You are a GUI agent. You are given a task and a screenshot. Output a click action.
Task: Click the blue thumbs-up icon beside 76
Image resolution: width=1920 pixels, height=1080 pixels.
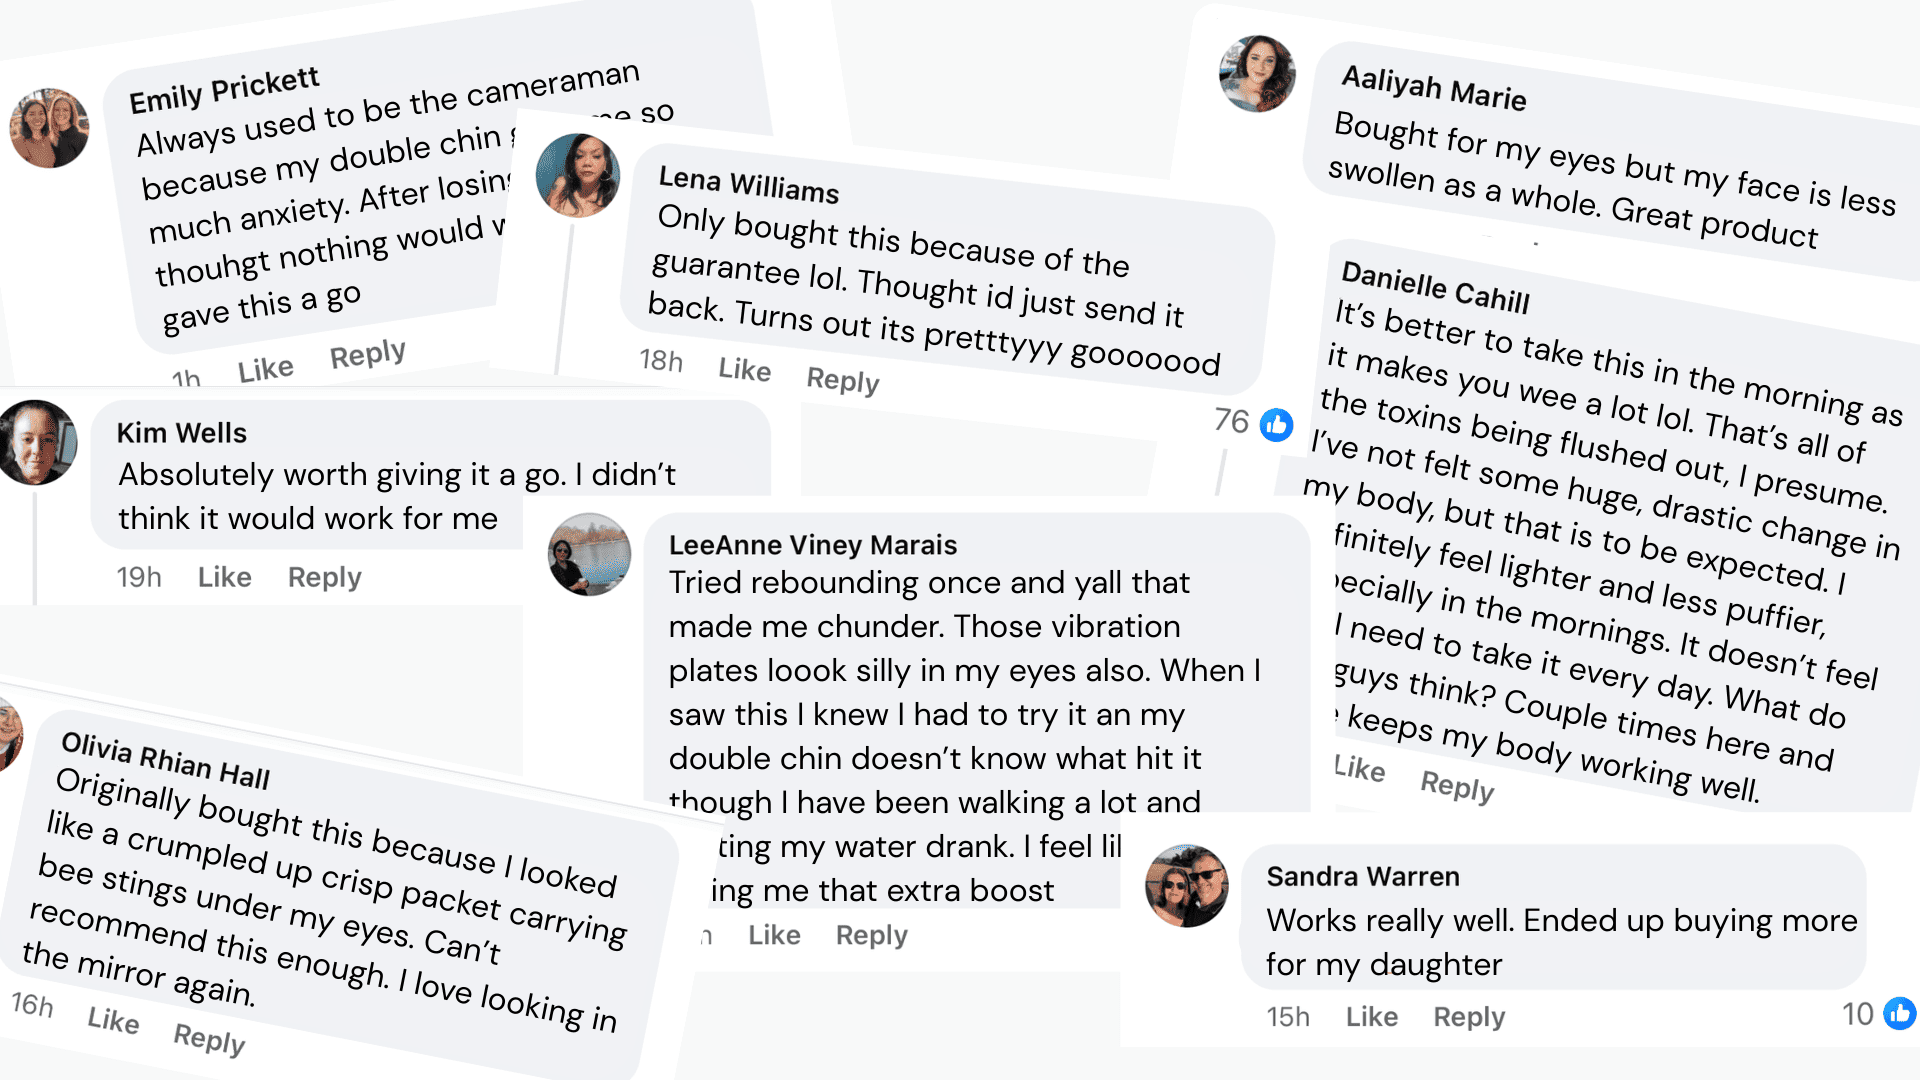(x=1276, y=425)
